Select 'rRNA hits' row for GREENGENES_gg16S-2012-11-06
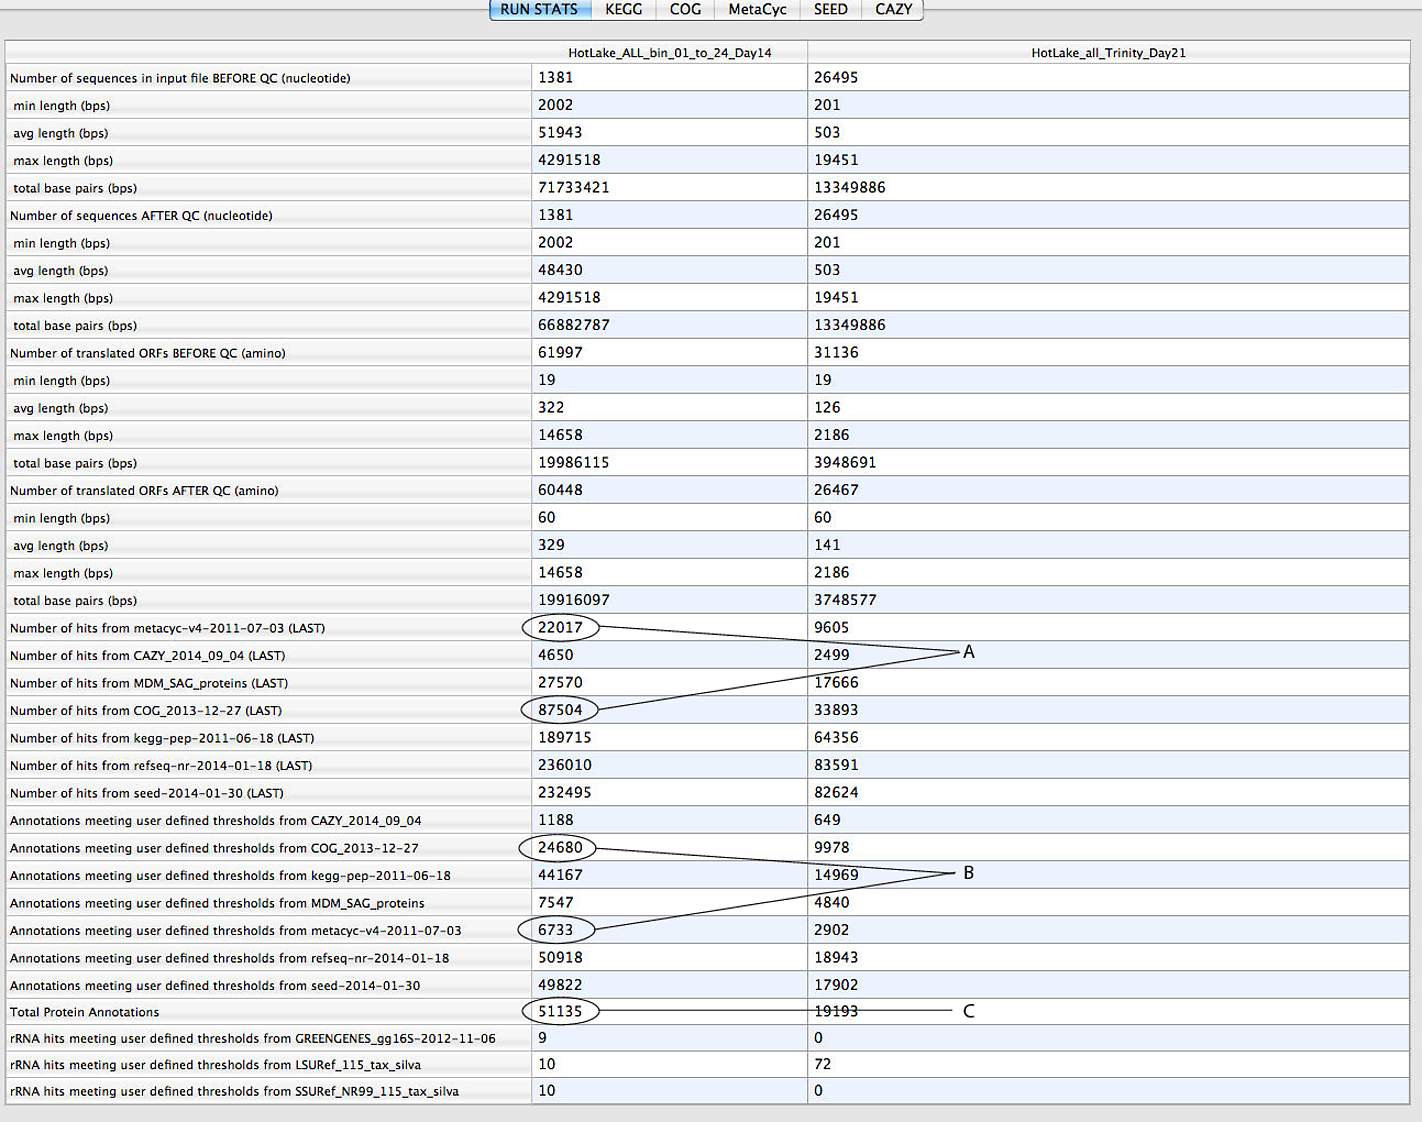The height and width of the screenshot is (1122, 1422). coord(707,1039)
